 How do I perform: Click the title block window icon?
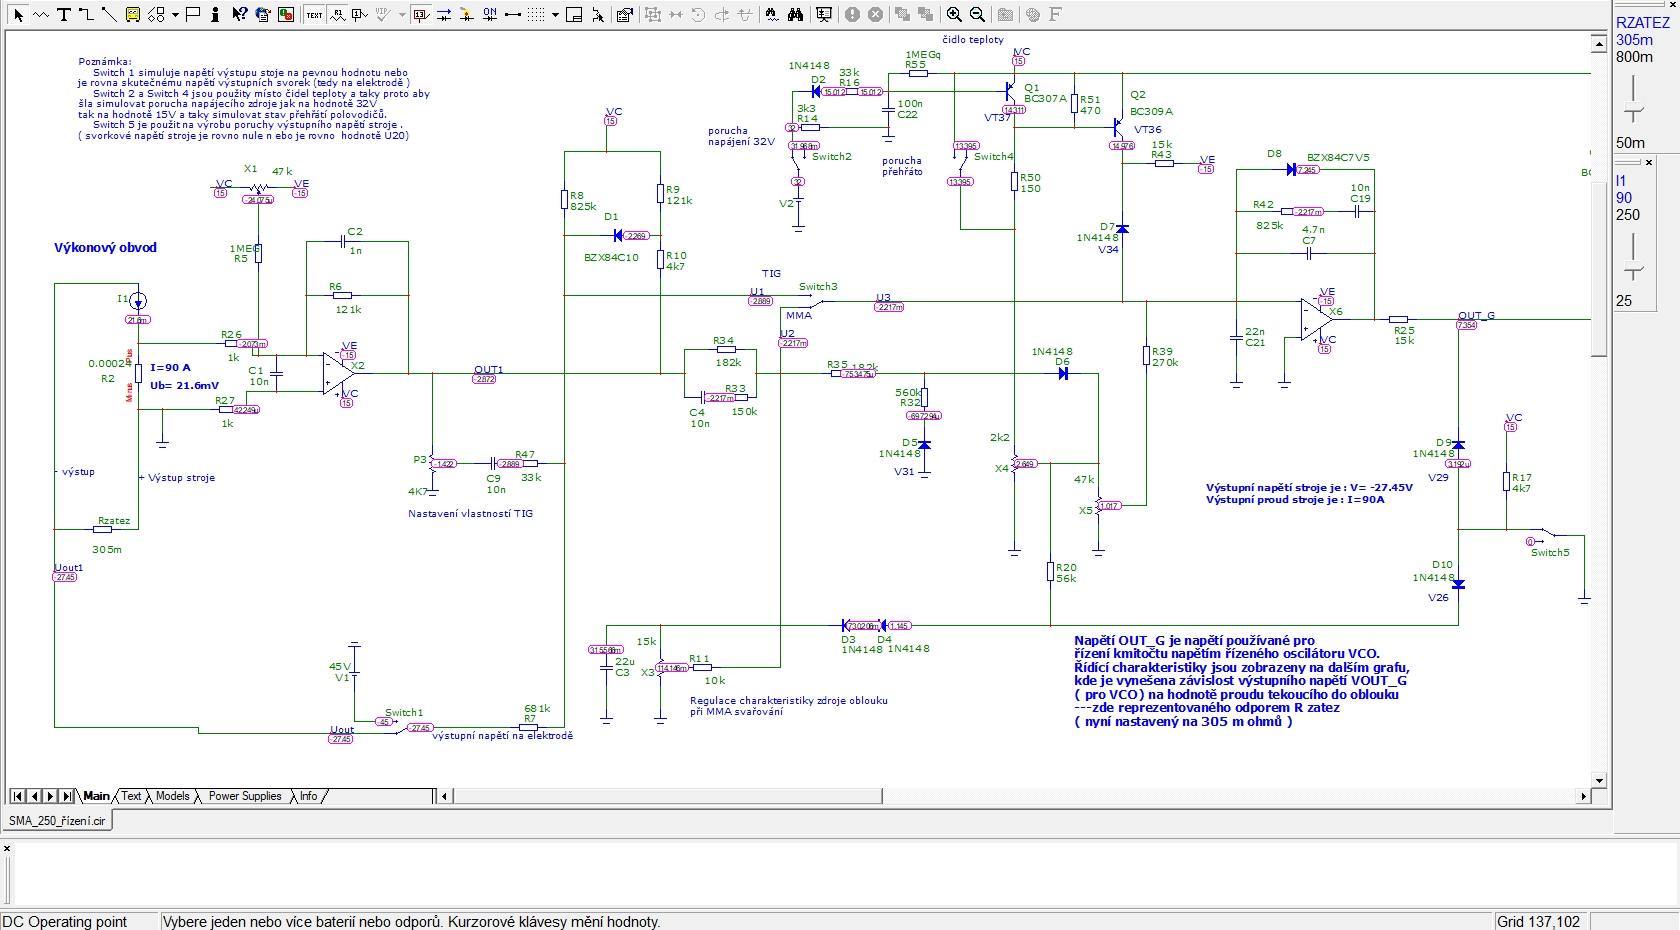(x=574, y=15)
